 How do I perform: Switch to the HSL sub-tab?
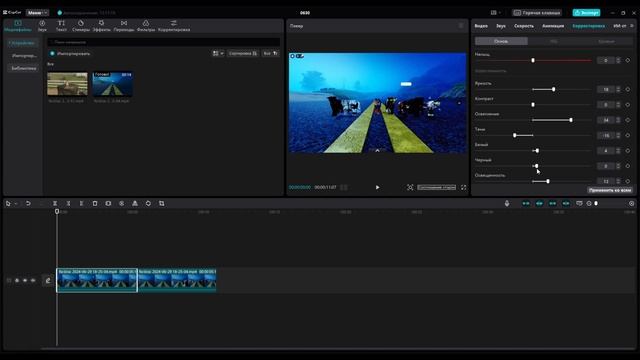553,41
